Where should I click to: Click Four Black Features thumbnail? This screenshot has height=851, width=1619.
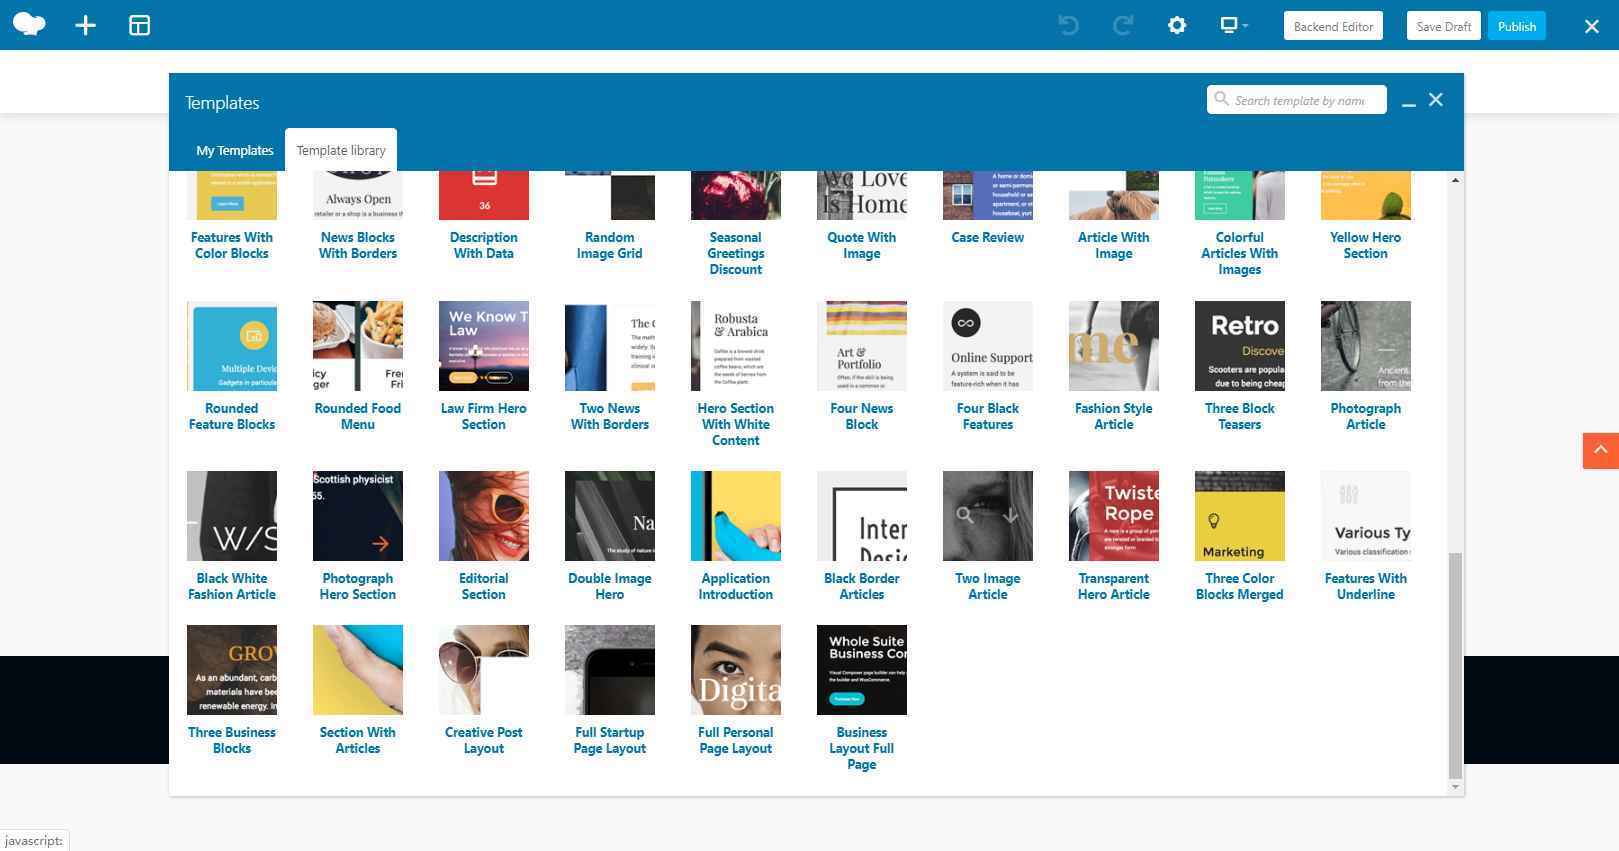point(988,346)
